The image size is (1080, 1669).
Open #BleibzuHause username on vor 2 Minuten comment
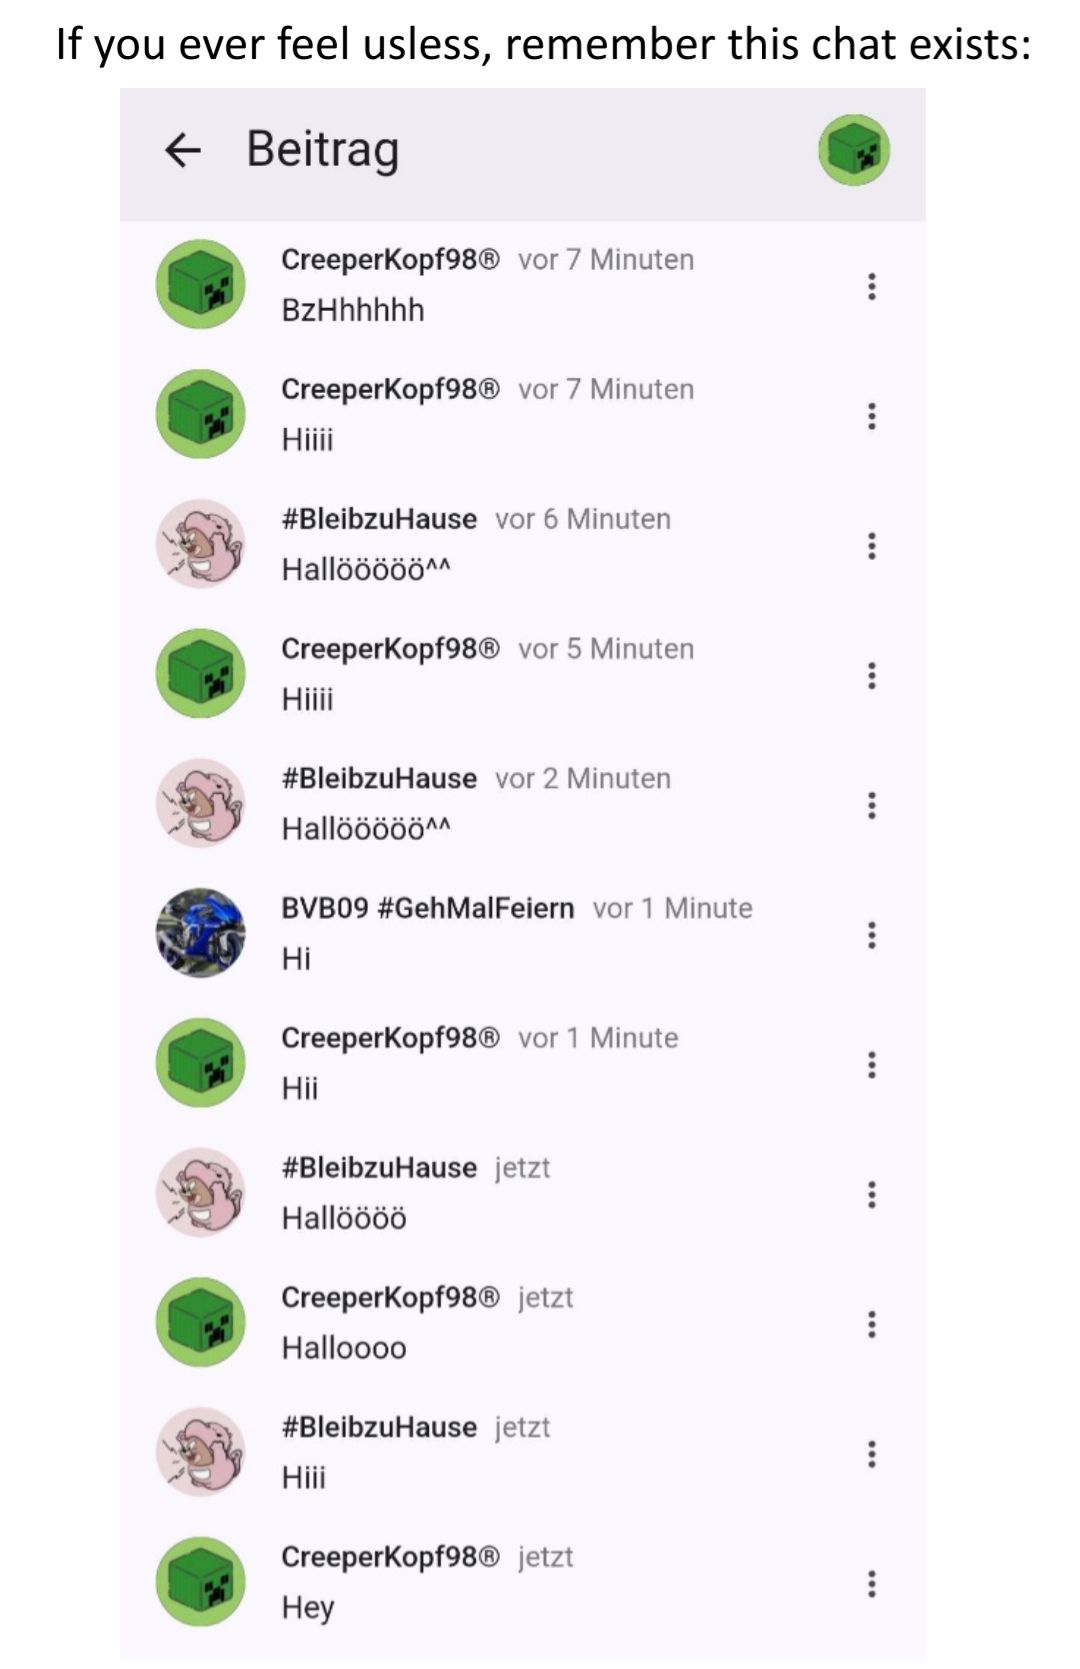379,778
